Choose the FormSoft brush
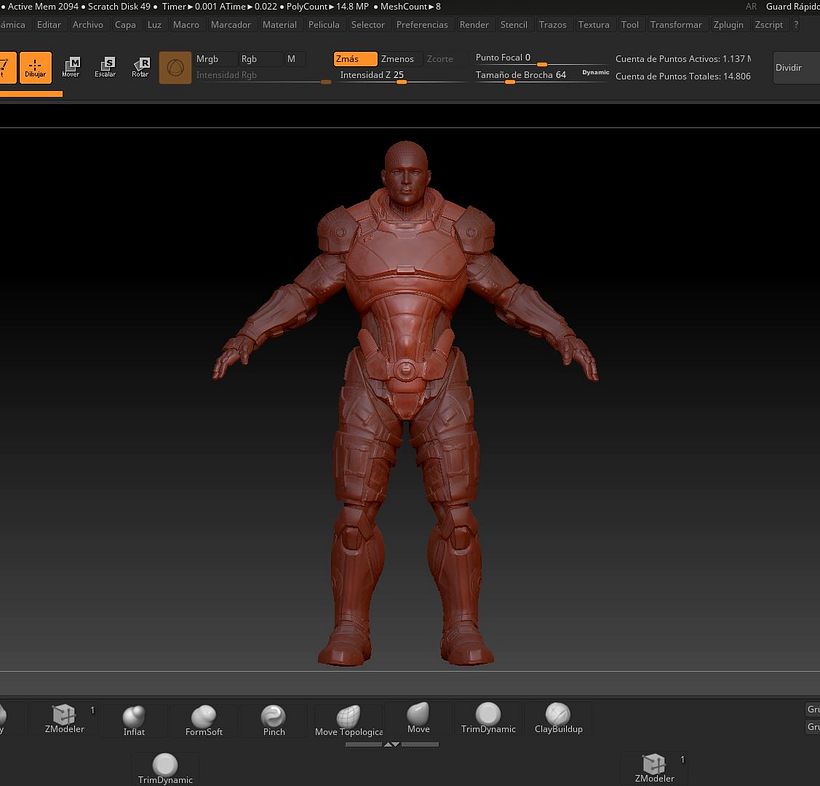 click(x=204, y=721)
